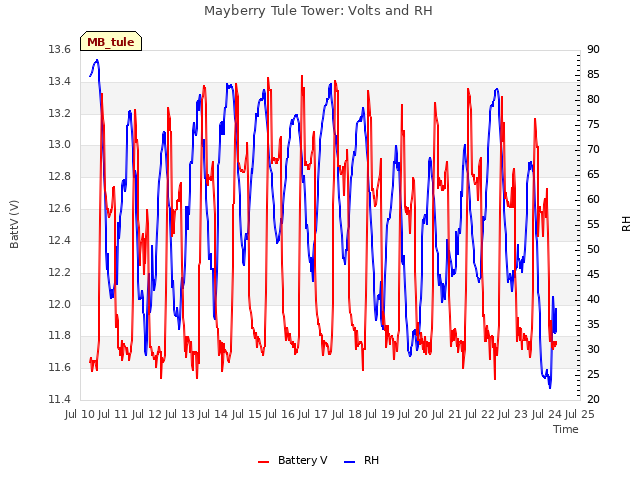Click the RH right axis label
The height and width of the screenshot is (480, 640).
pyautogui.click(x=626, y=224)
